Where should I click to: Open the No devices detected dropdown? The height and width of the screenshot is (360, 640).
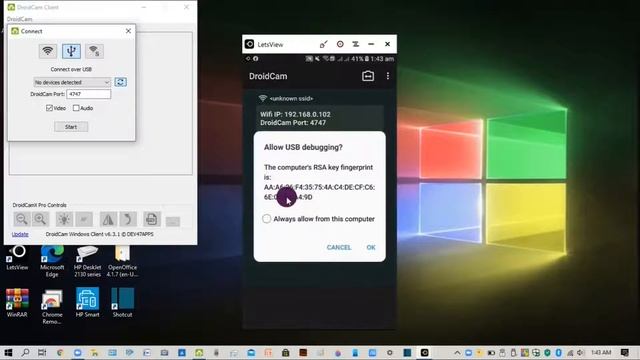point(72,82)
